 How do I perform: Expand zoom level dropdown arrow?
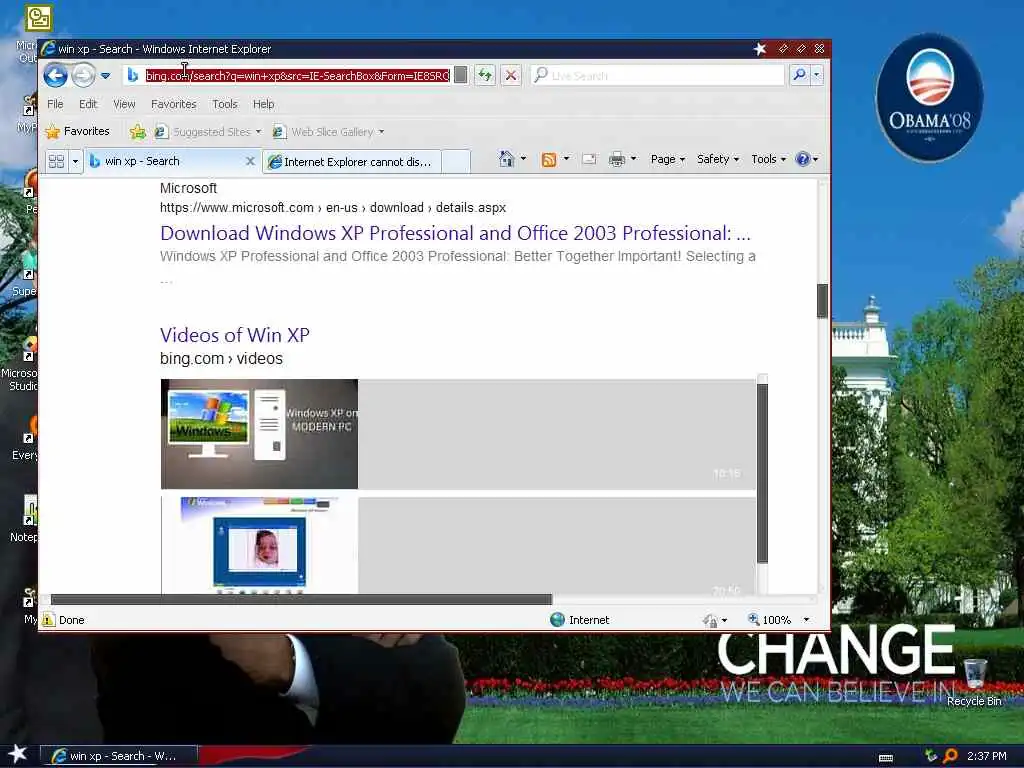point(806,620)
